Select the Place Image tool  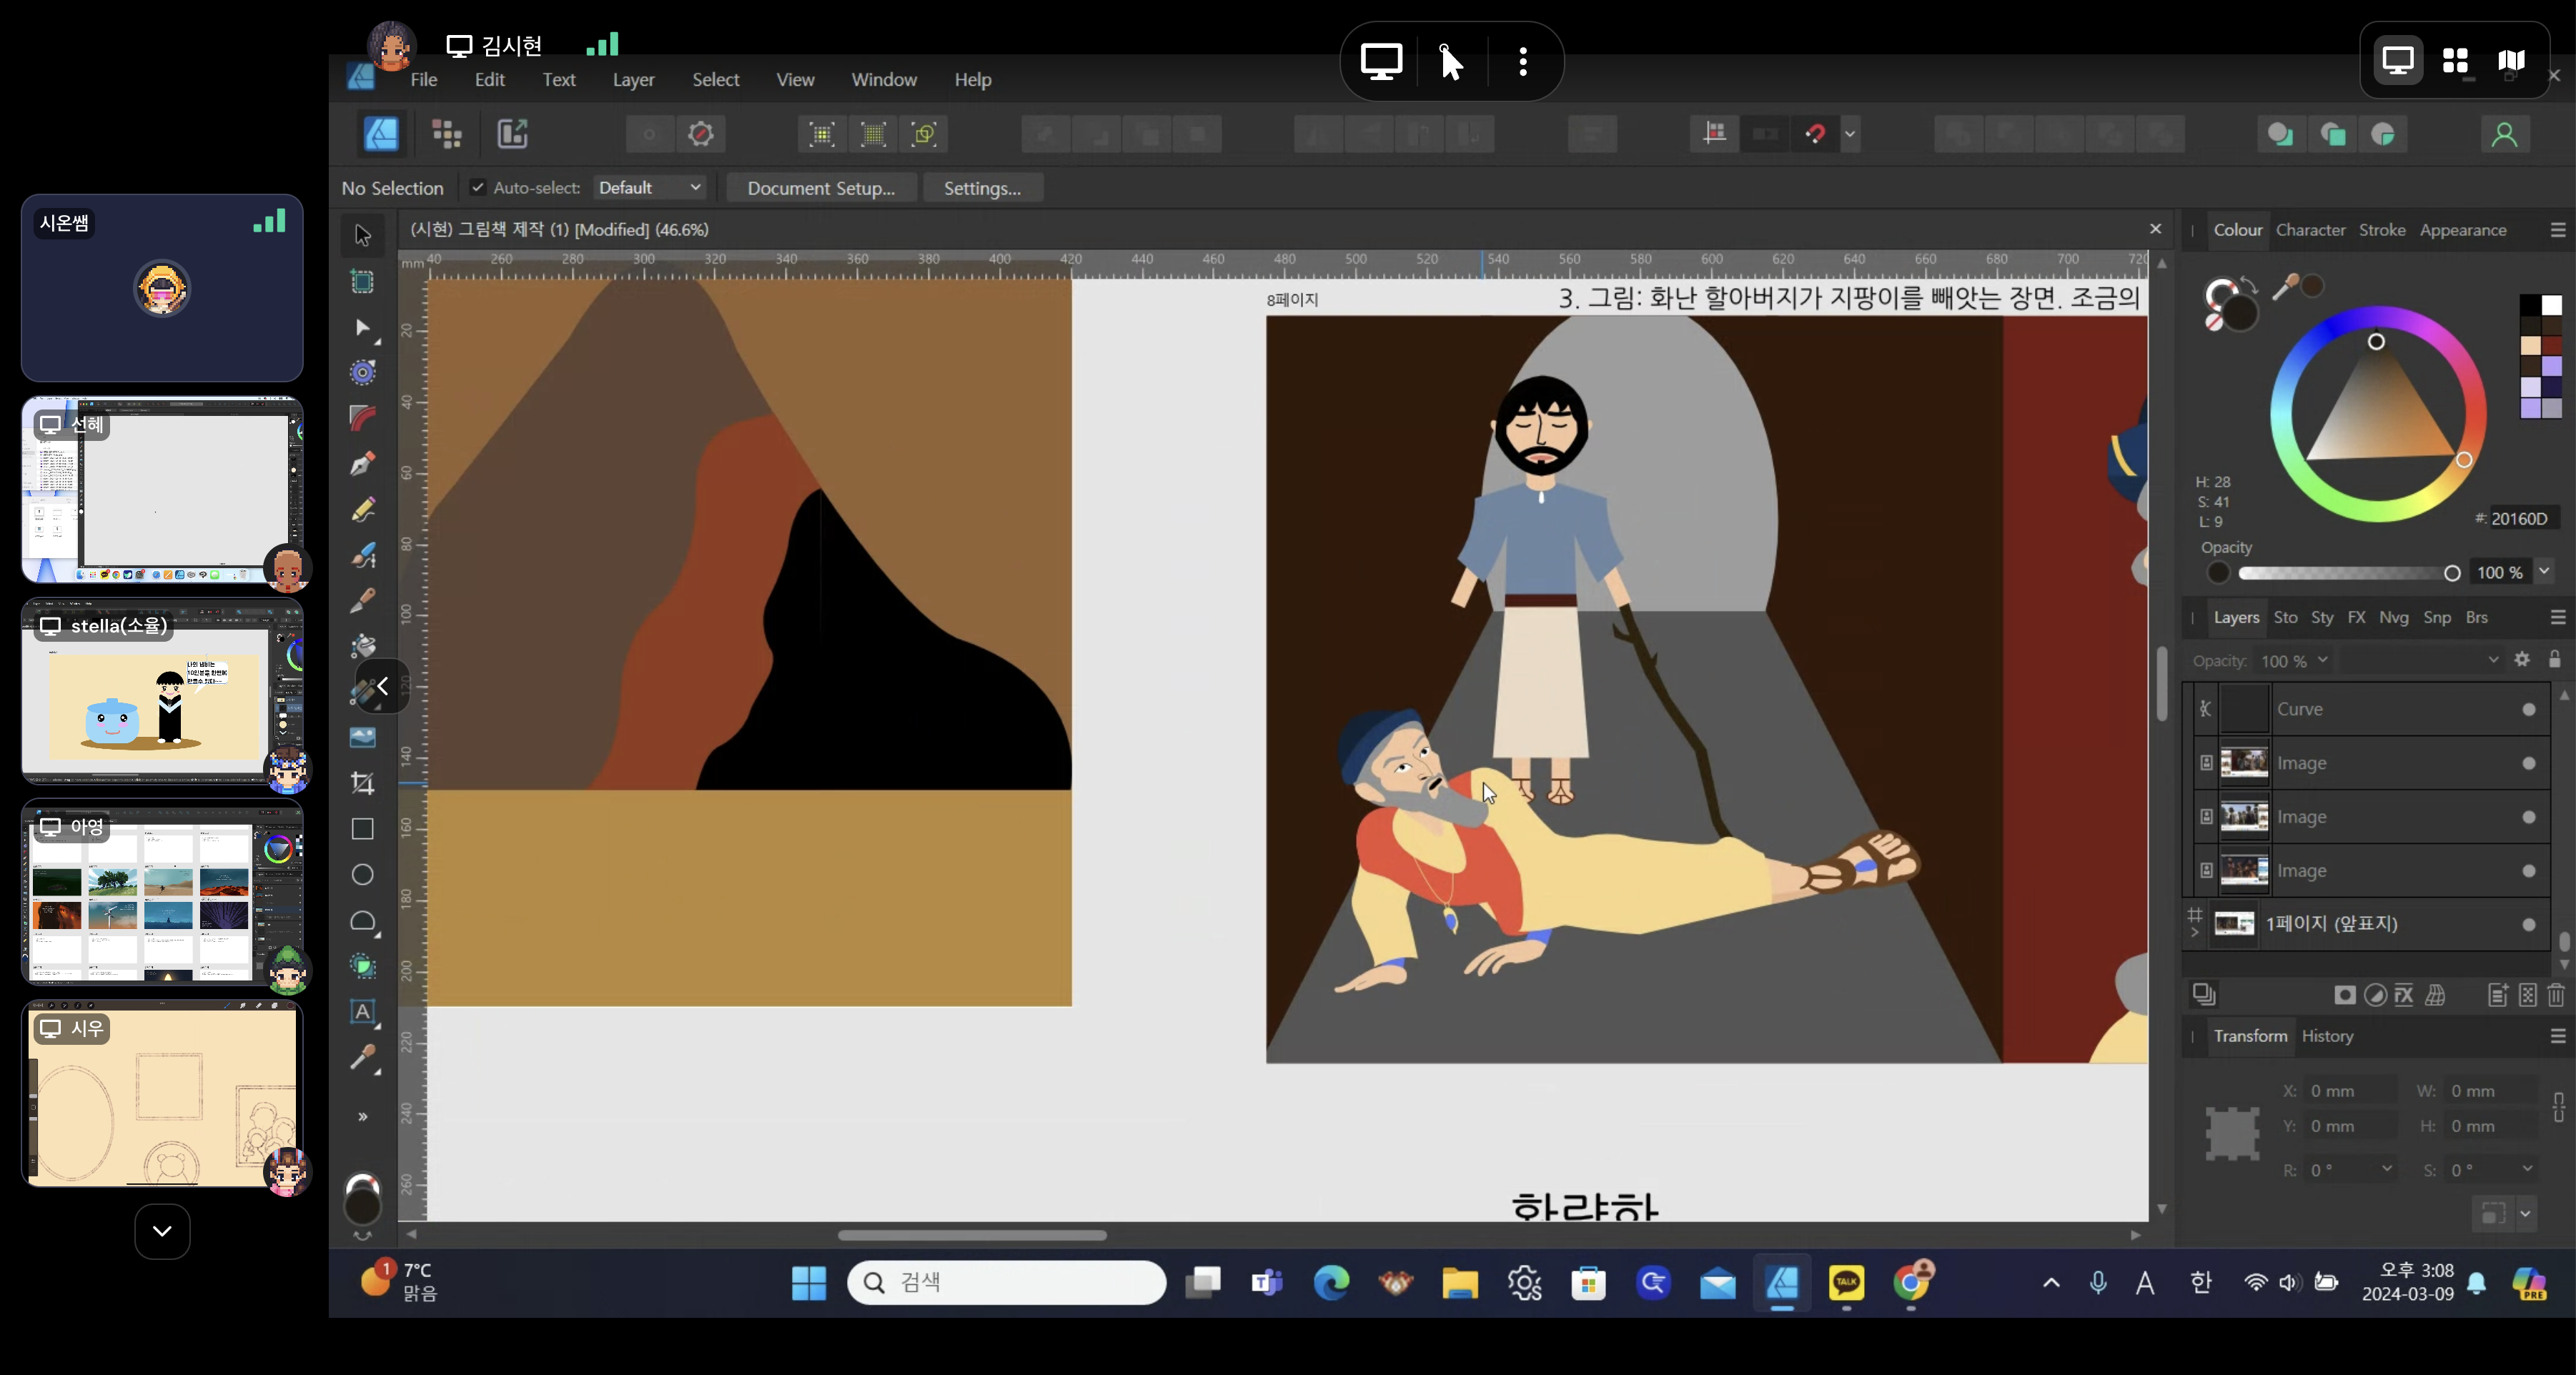[x=362, y=738]
